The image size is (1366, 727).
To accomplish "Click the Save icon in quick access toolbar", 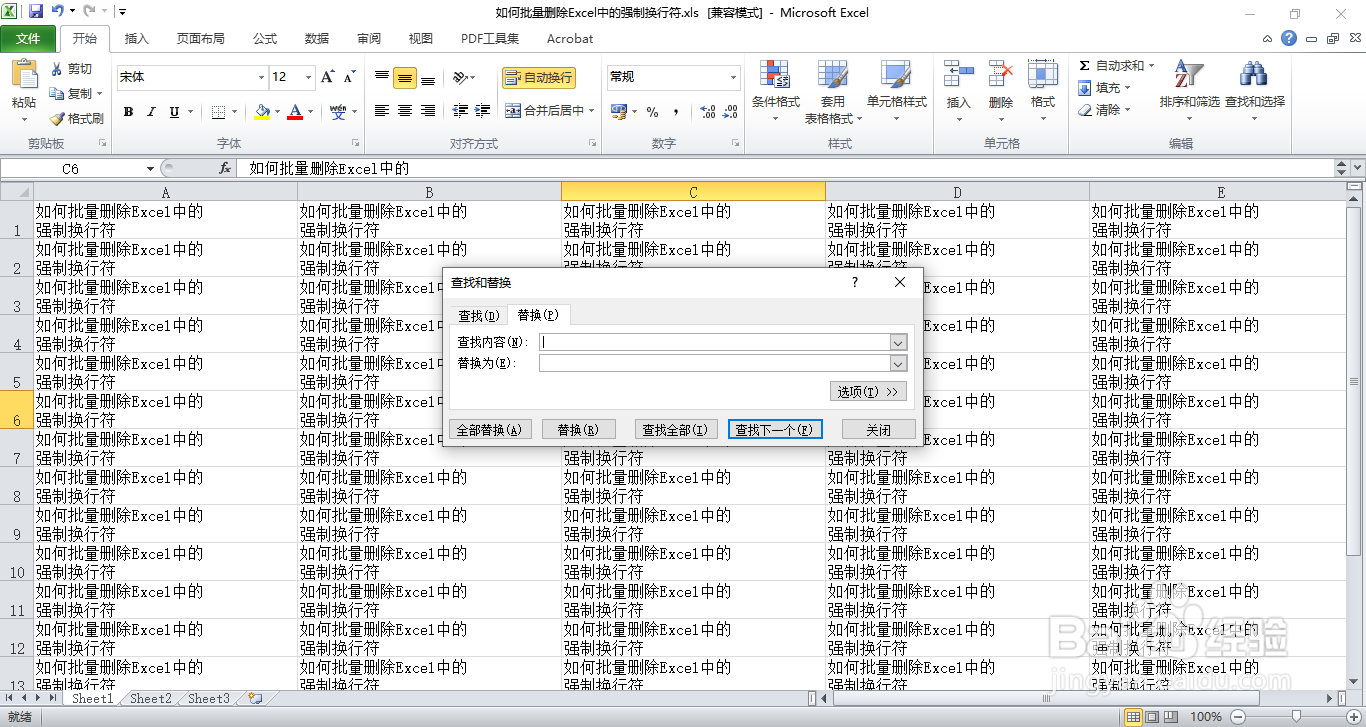I will coord(36,12).
